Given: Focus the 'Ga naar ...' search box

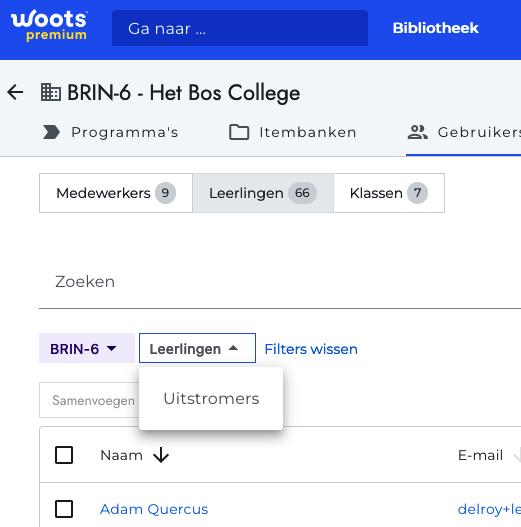Looking at the screenshot, I should (240, 28).
